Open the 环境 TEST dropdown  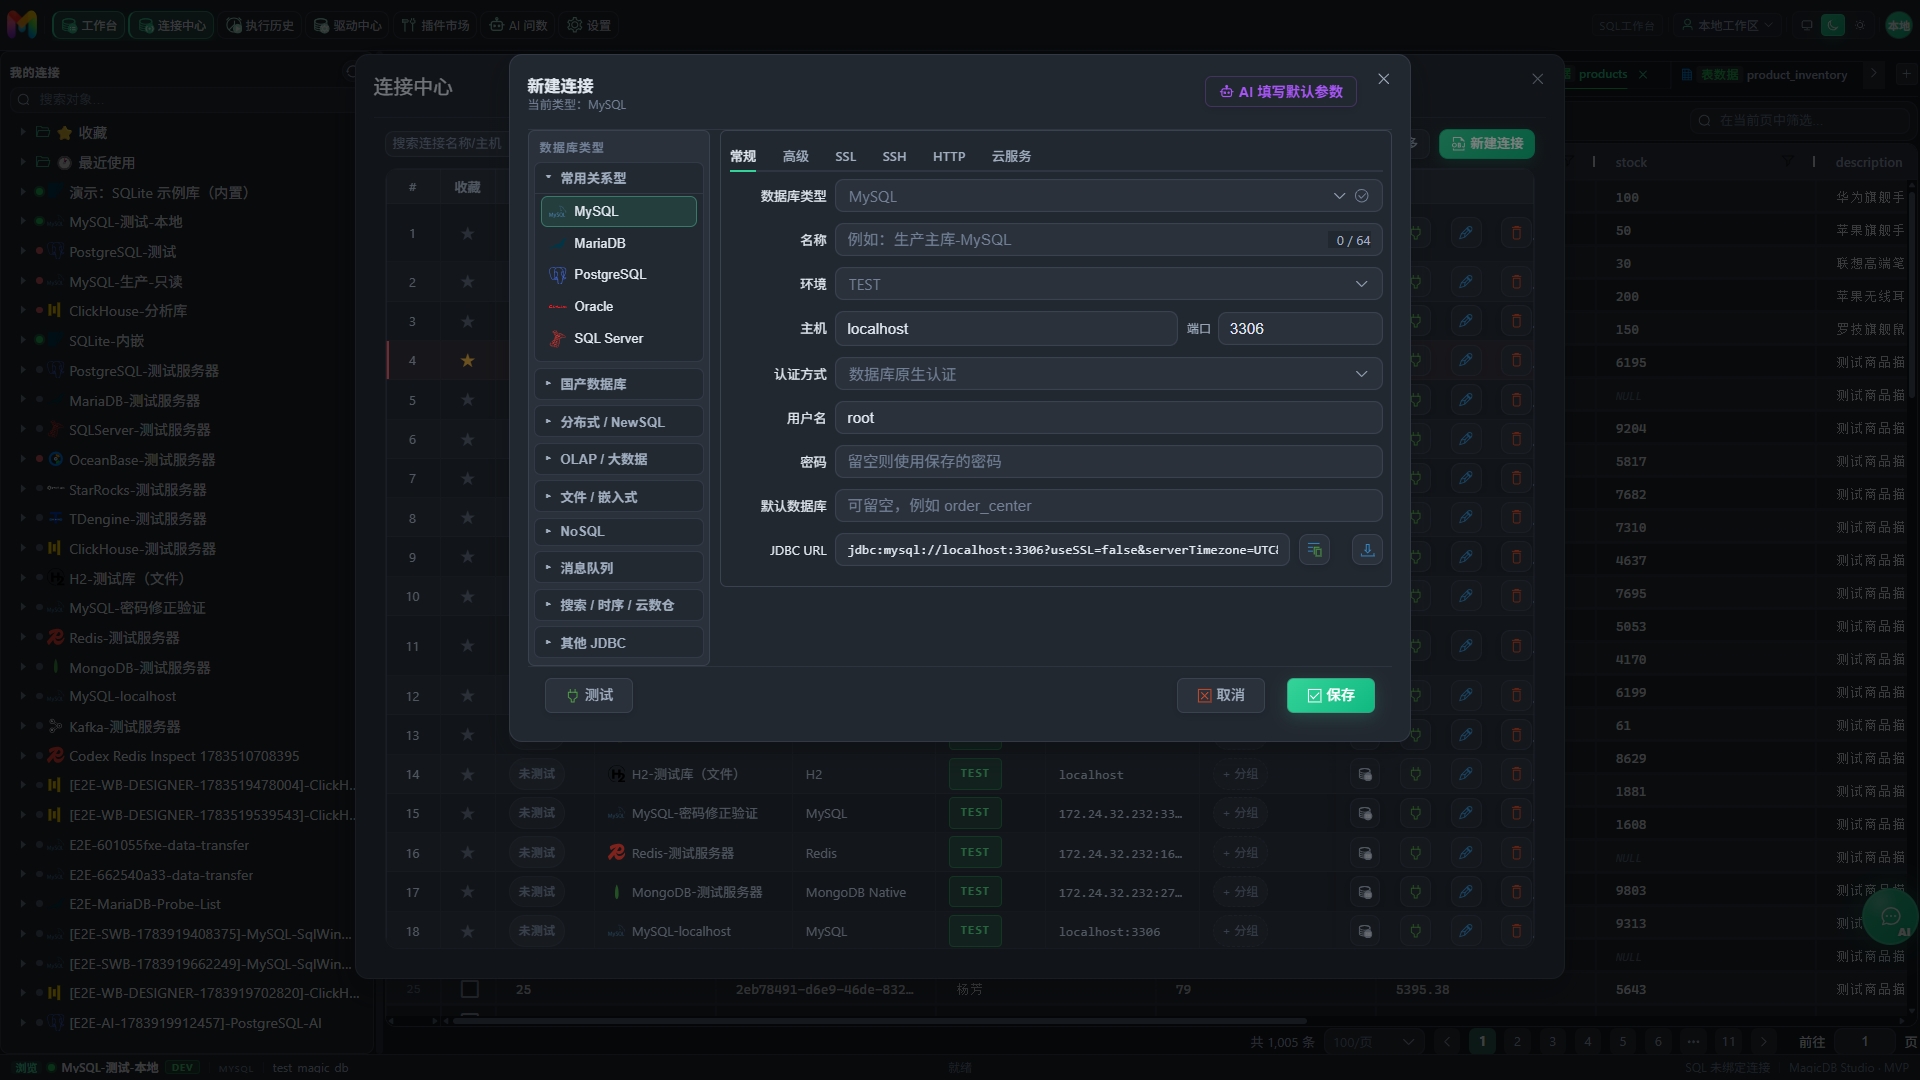(x=1108, y=284)
